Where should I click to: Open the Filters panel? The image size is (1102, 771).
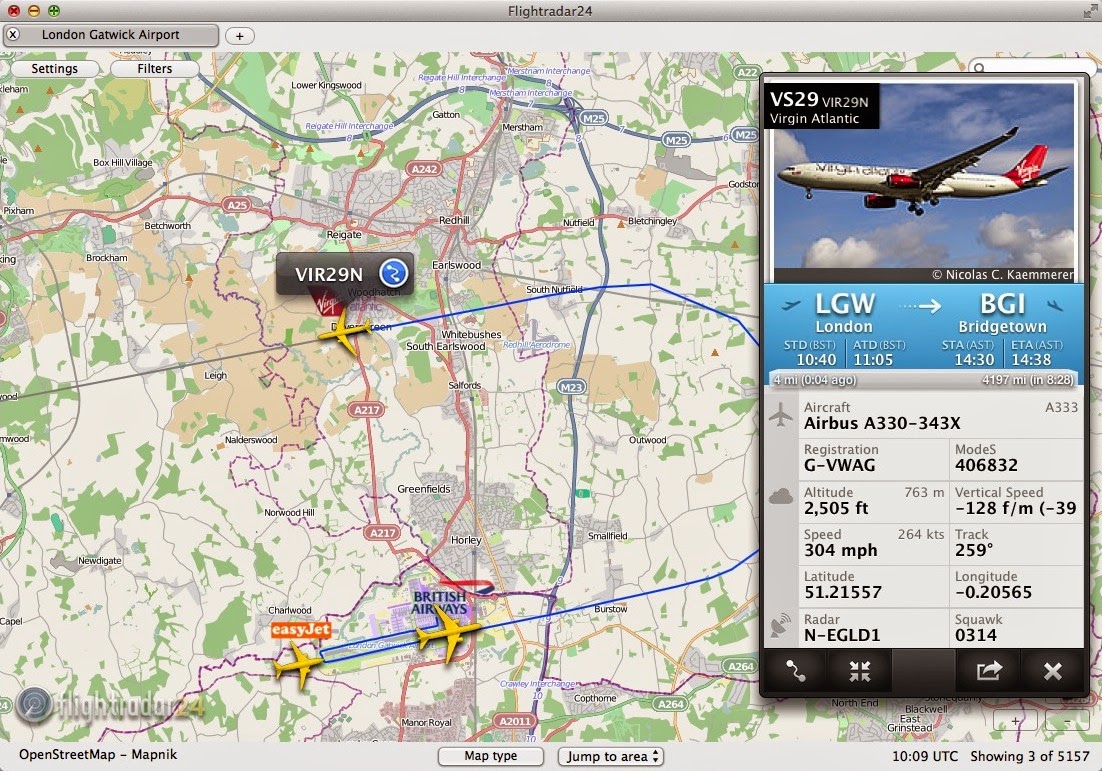click(155, 68)
